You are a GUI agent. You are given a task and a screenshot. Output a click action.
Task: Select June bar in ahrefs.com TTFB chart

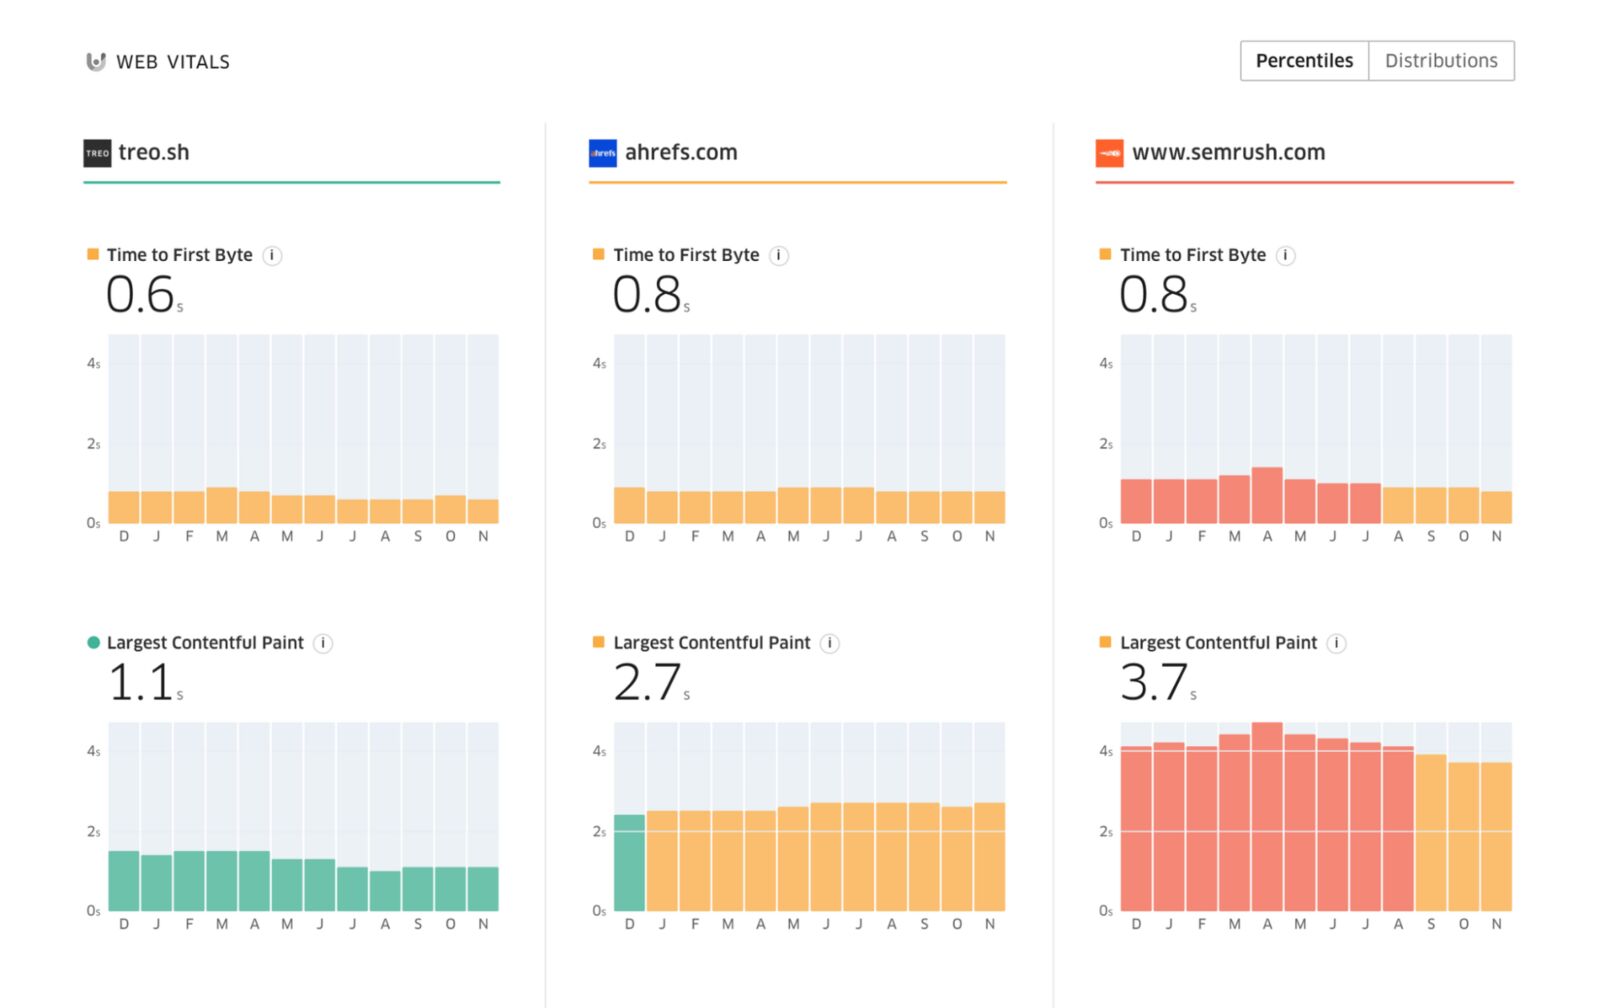[826, 505]
